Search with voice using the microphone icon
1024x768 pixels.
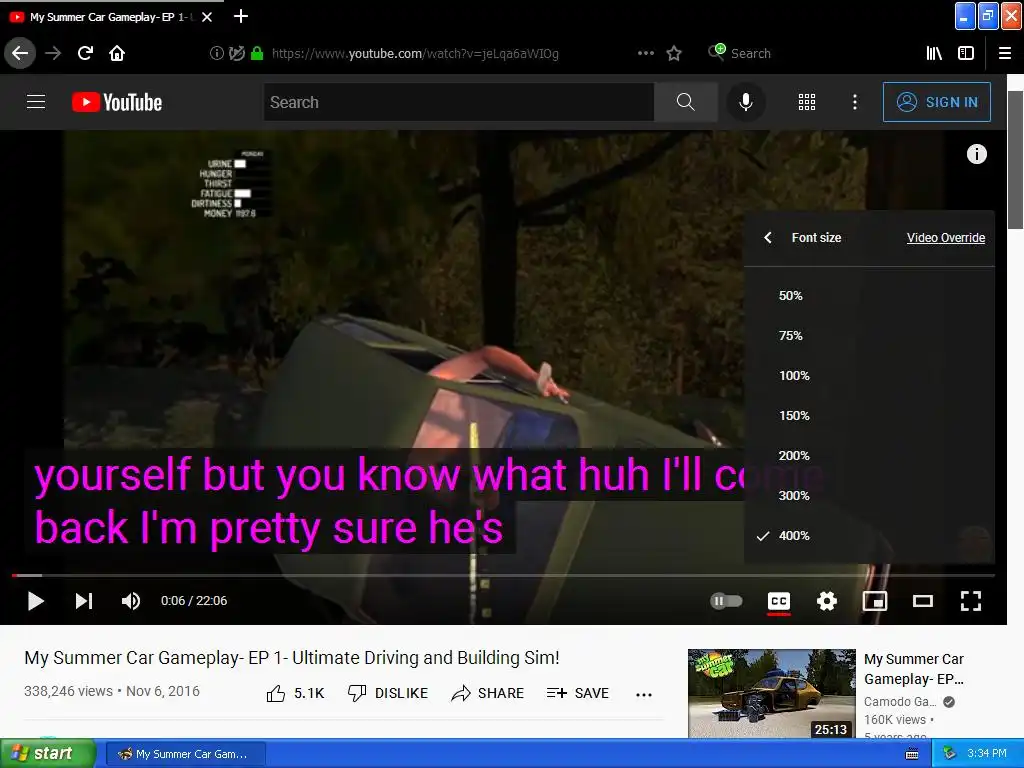[x=746, y=102]
